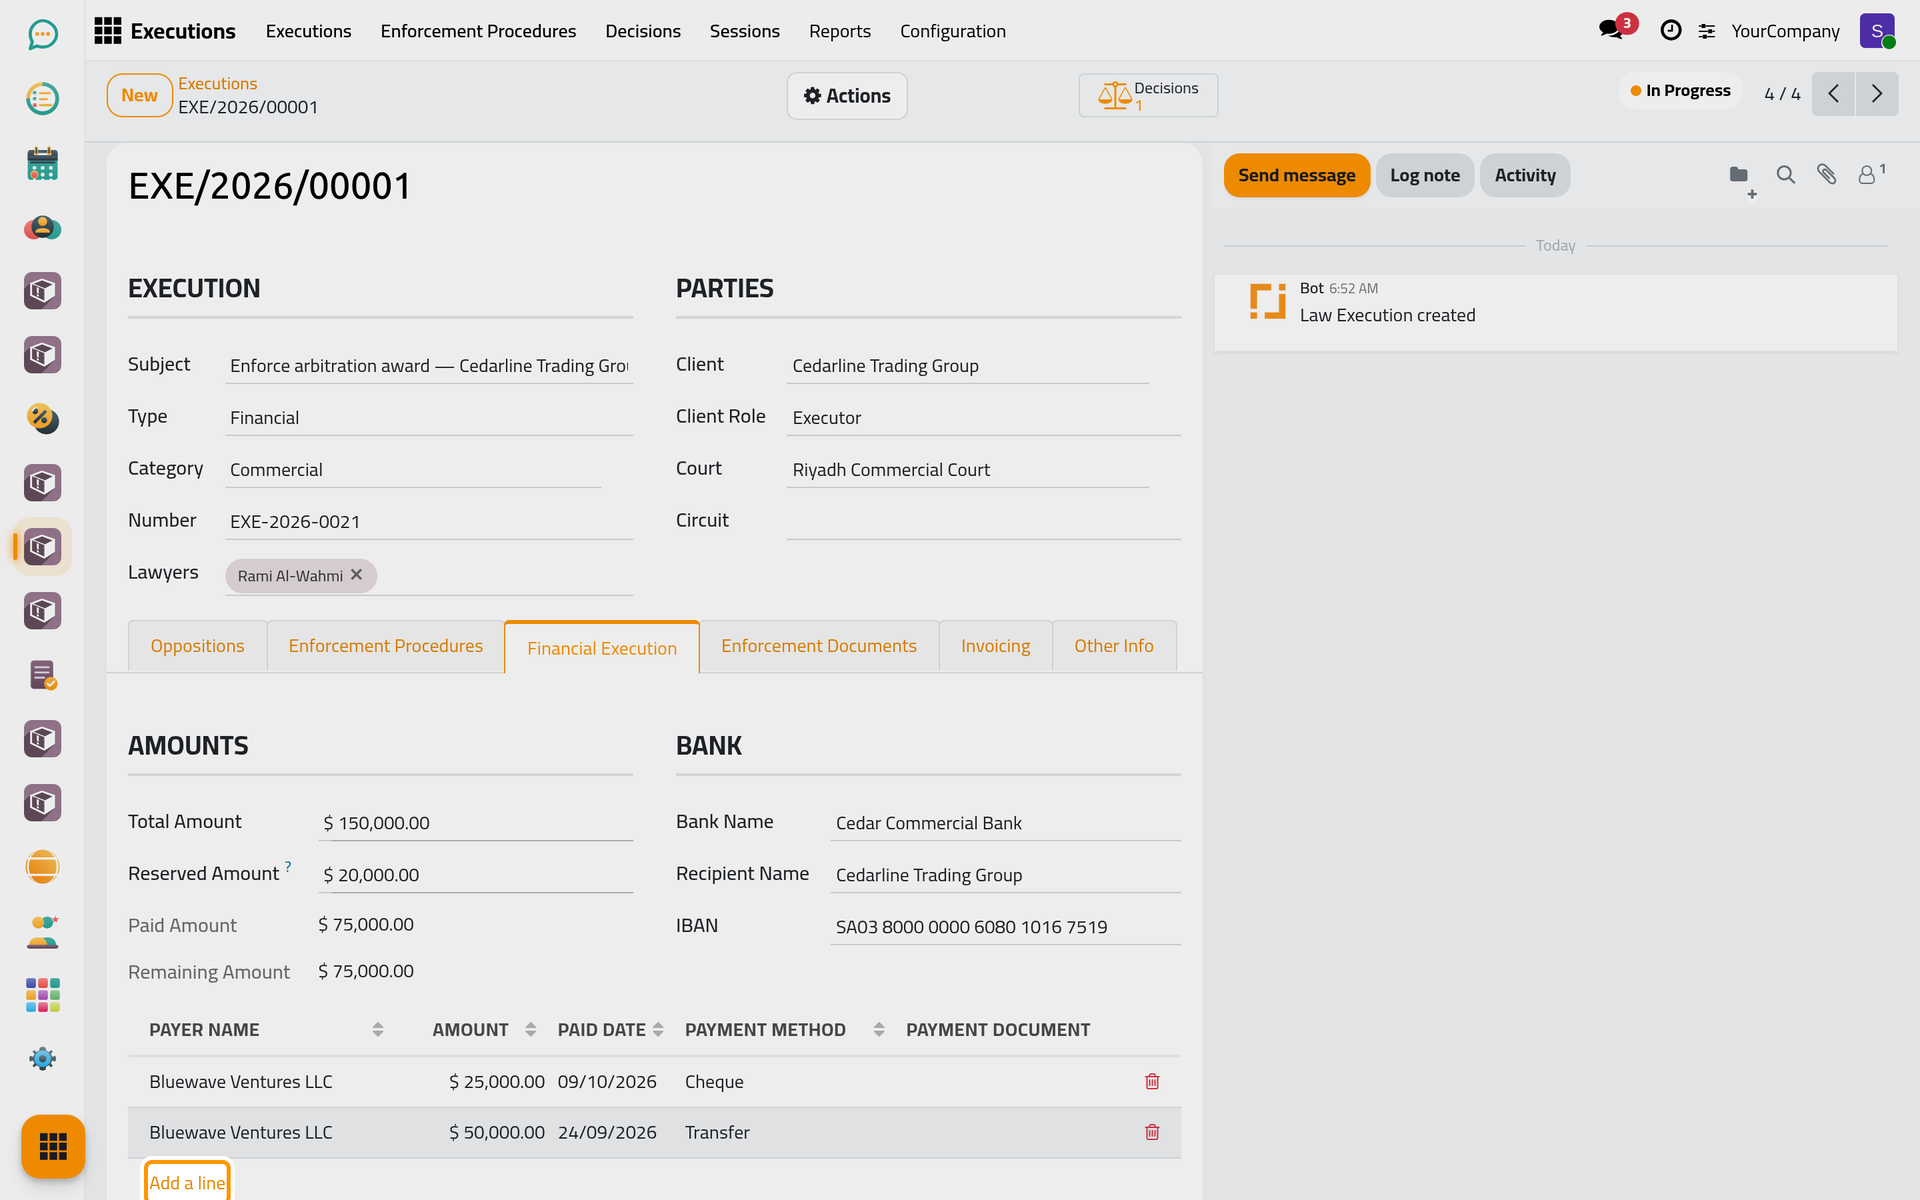Open the Discuss chat bubble sidebar icon

(x=42, y=35)
